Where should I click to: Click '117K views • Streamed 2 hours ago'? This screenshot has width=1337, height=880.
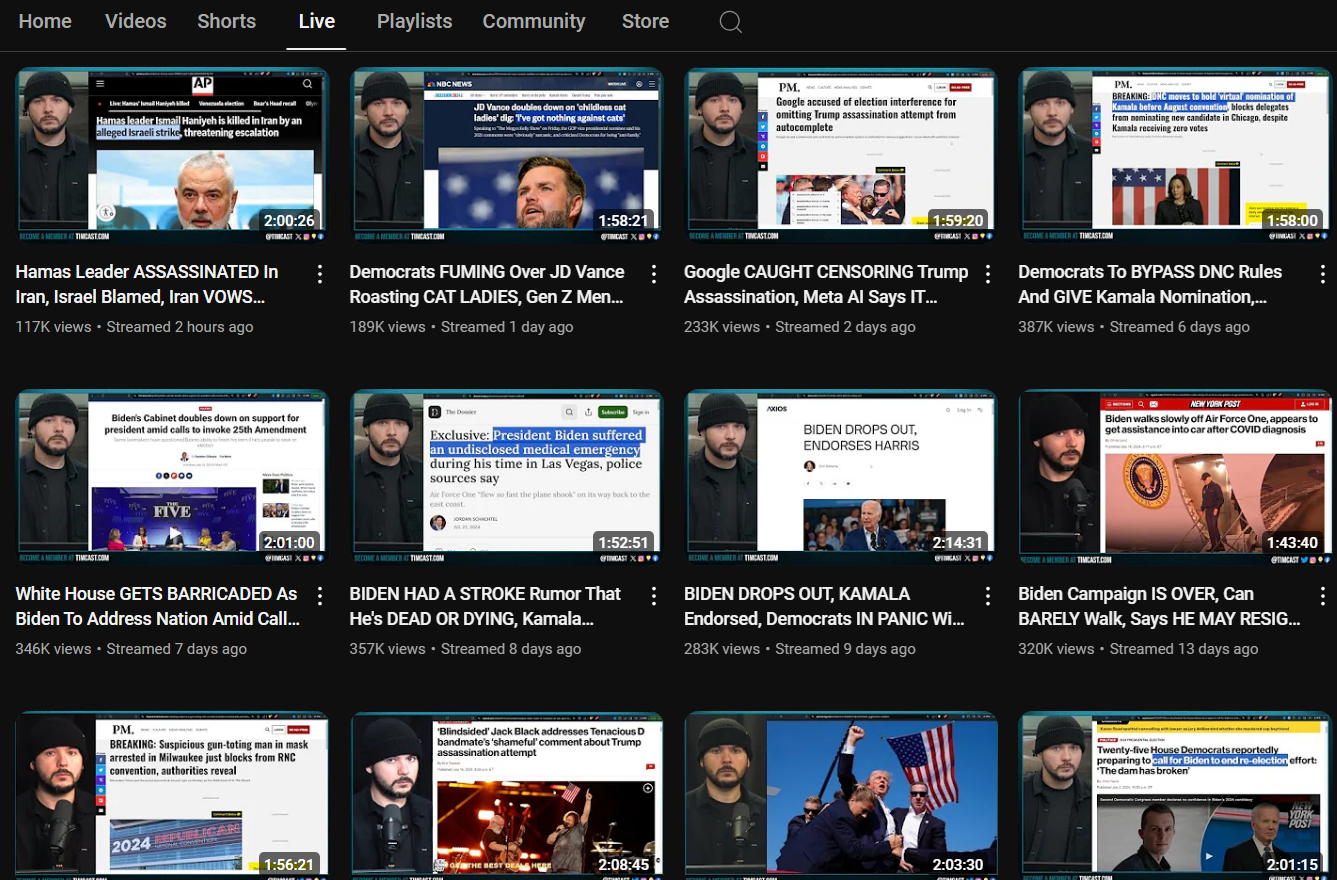click(x=134, y=327)
